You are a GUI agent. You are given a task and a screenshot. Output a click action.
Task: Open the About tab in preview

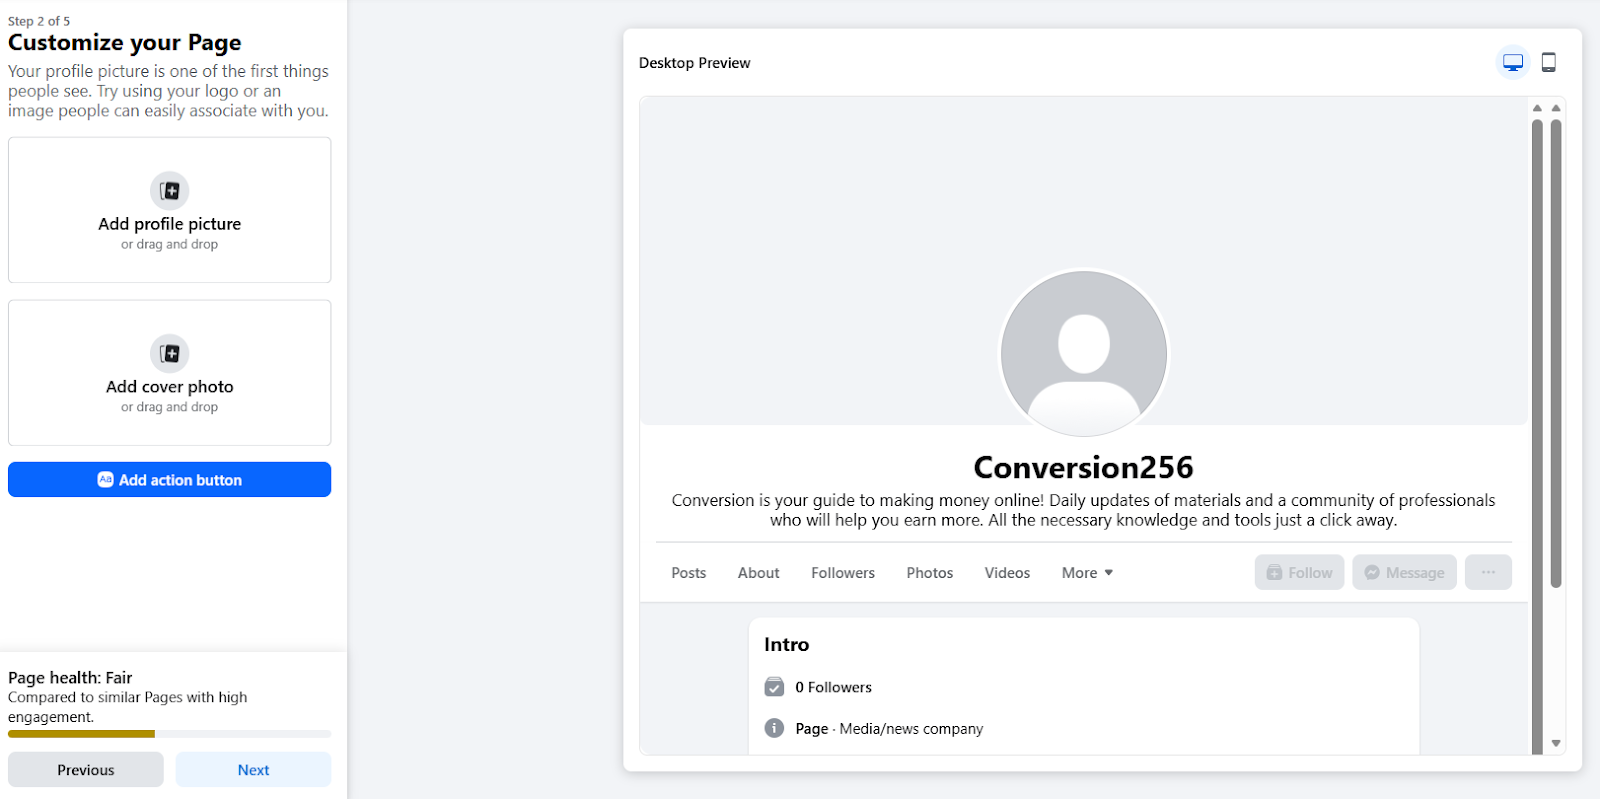(758, 573)
